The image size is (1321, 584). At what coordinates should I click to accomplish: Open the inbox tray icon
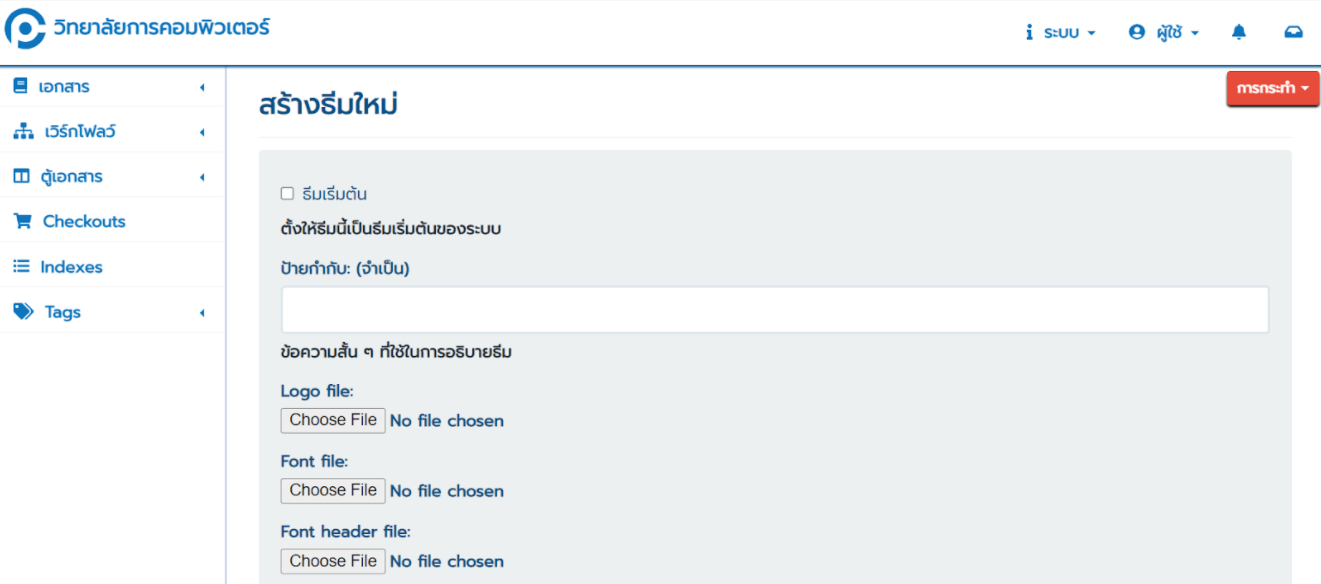[1293, 32]
